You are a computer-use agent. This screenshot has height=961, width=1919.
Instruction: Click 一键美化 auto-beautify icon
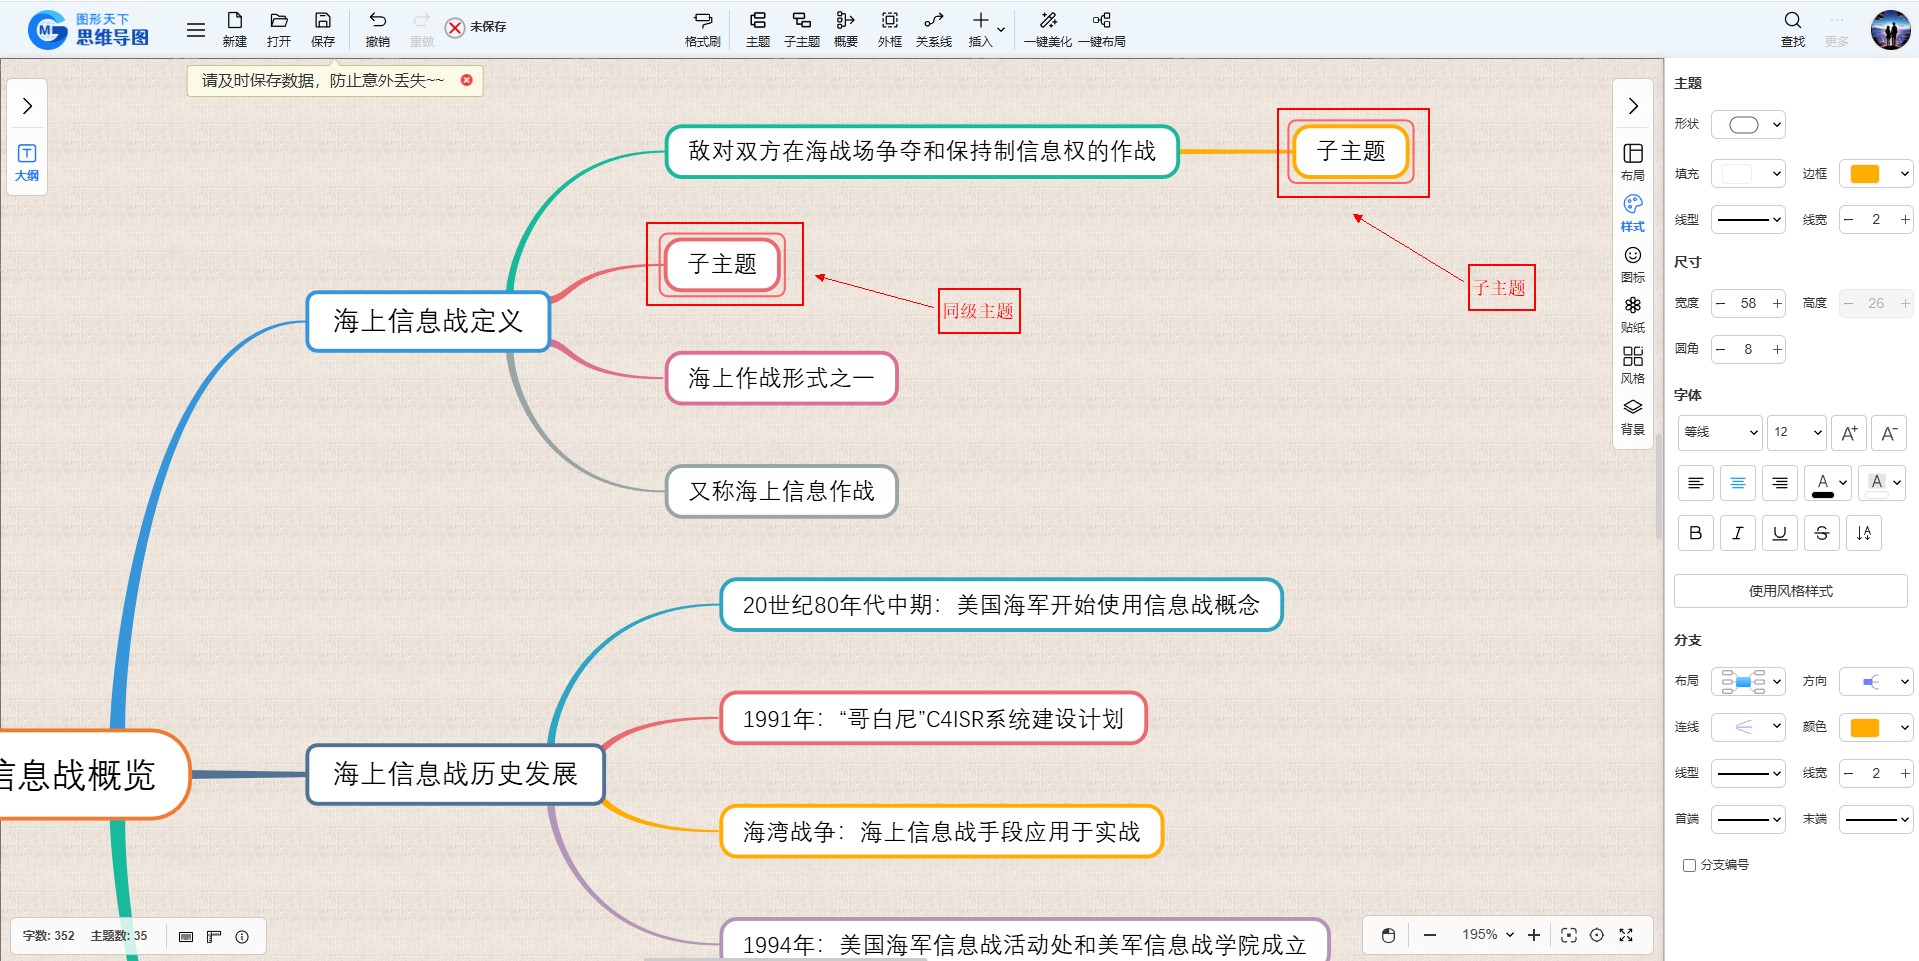[1047, 21]
